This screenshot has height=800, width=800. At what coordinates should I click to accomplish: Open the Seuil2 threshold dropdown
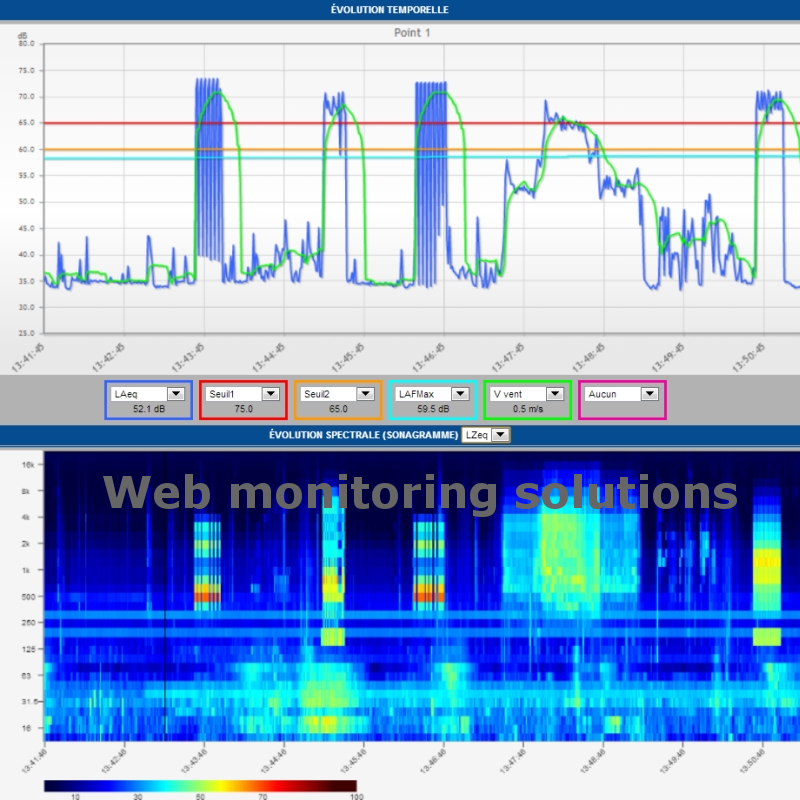[364, 393]
